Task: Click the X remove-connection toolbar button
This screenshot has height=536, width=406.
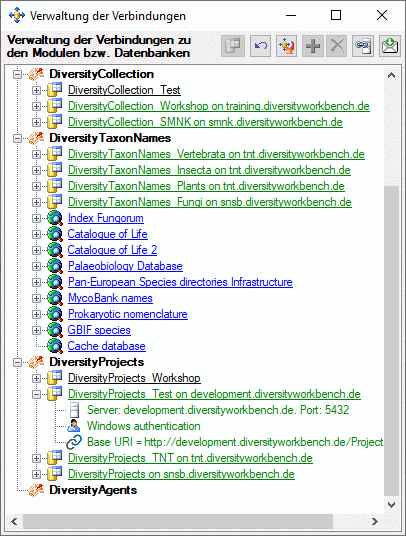Action: [x=337, y=45]
